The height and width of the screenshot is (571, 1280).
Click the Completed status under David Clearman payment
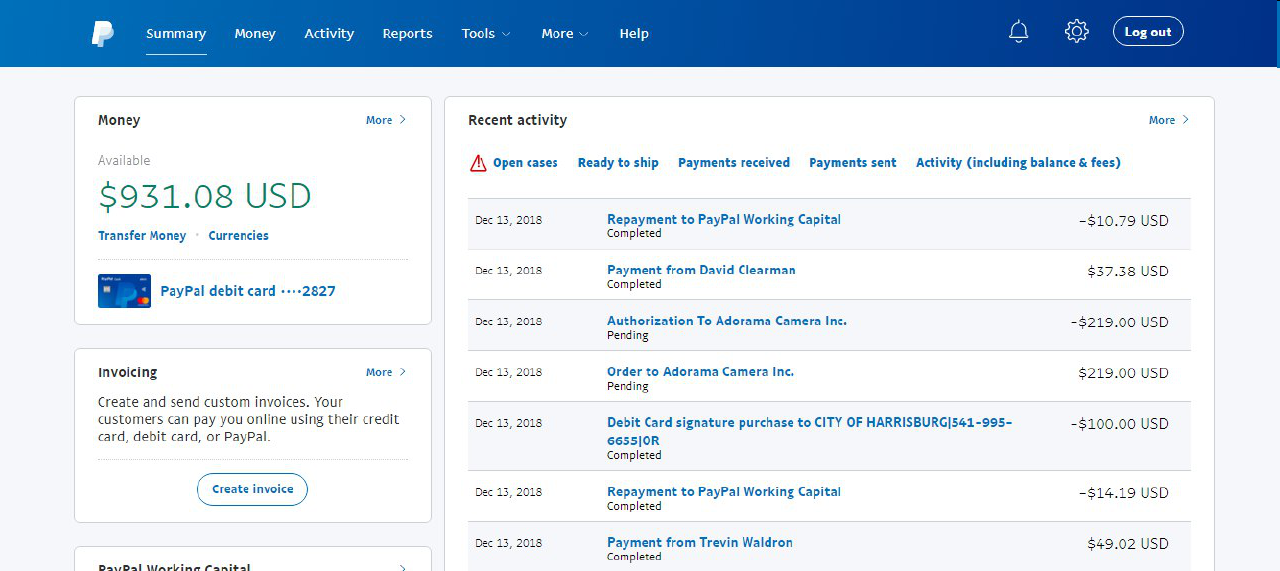[x=634, y=284]
